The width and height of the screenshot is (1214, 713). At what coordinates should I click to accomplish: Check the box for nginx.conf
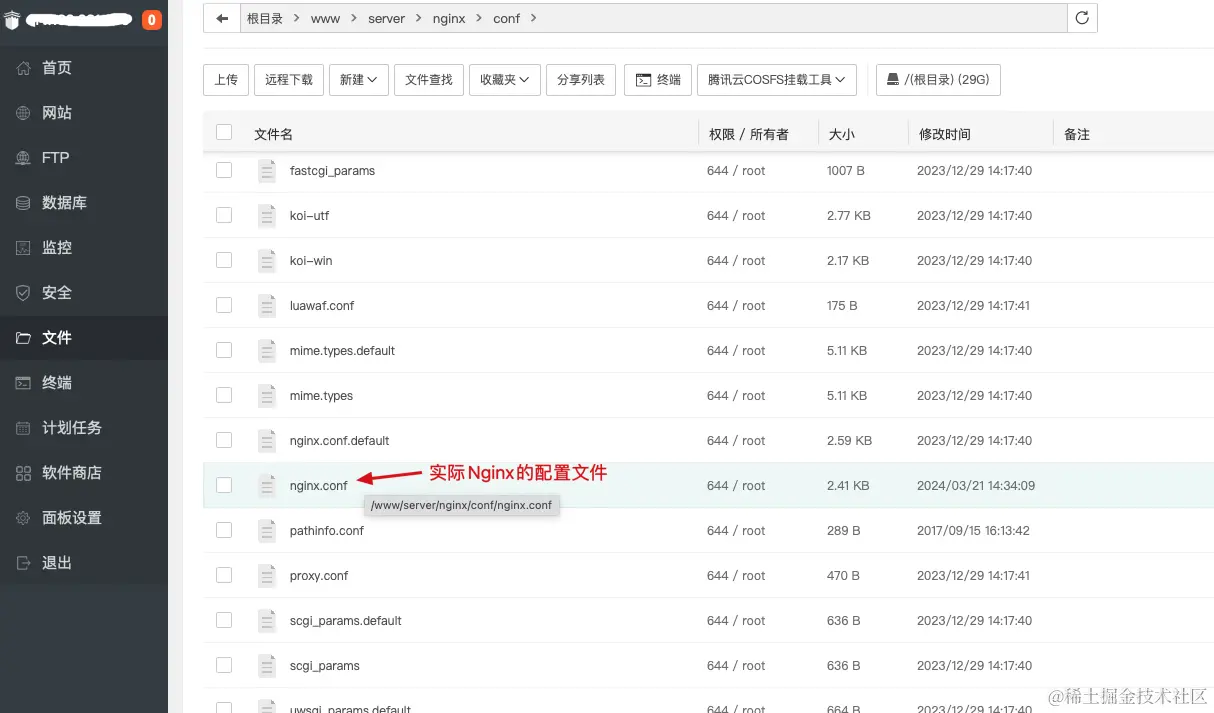point(224,485)
